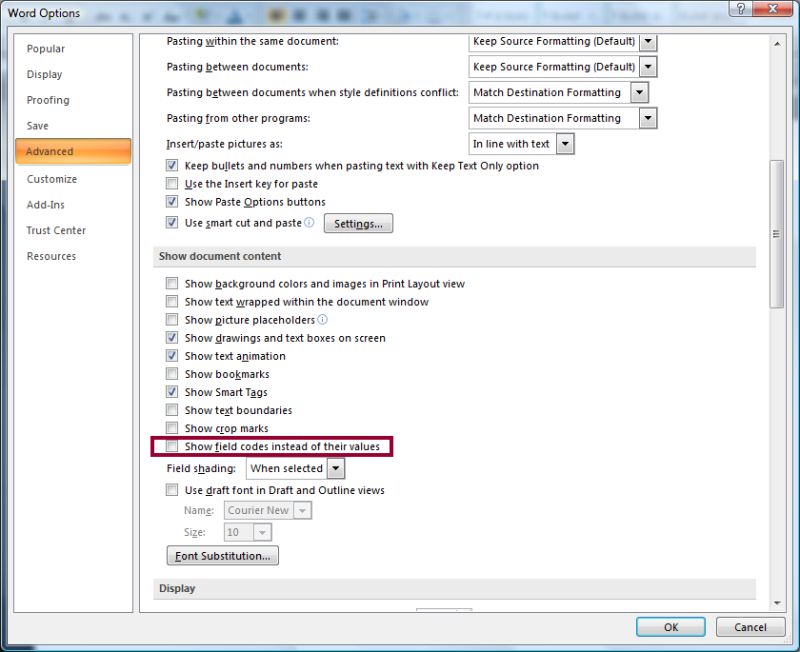
Task: Open Pasting within the same document dropdown
Action: pos(648,41)
